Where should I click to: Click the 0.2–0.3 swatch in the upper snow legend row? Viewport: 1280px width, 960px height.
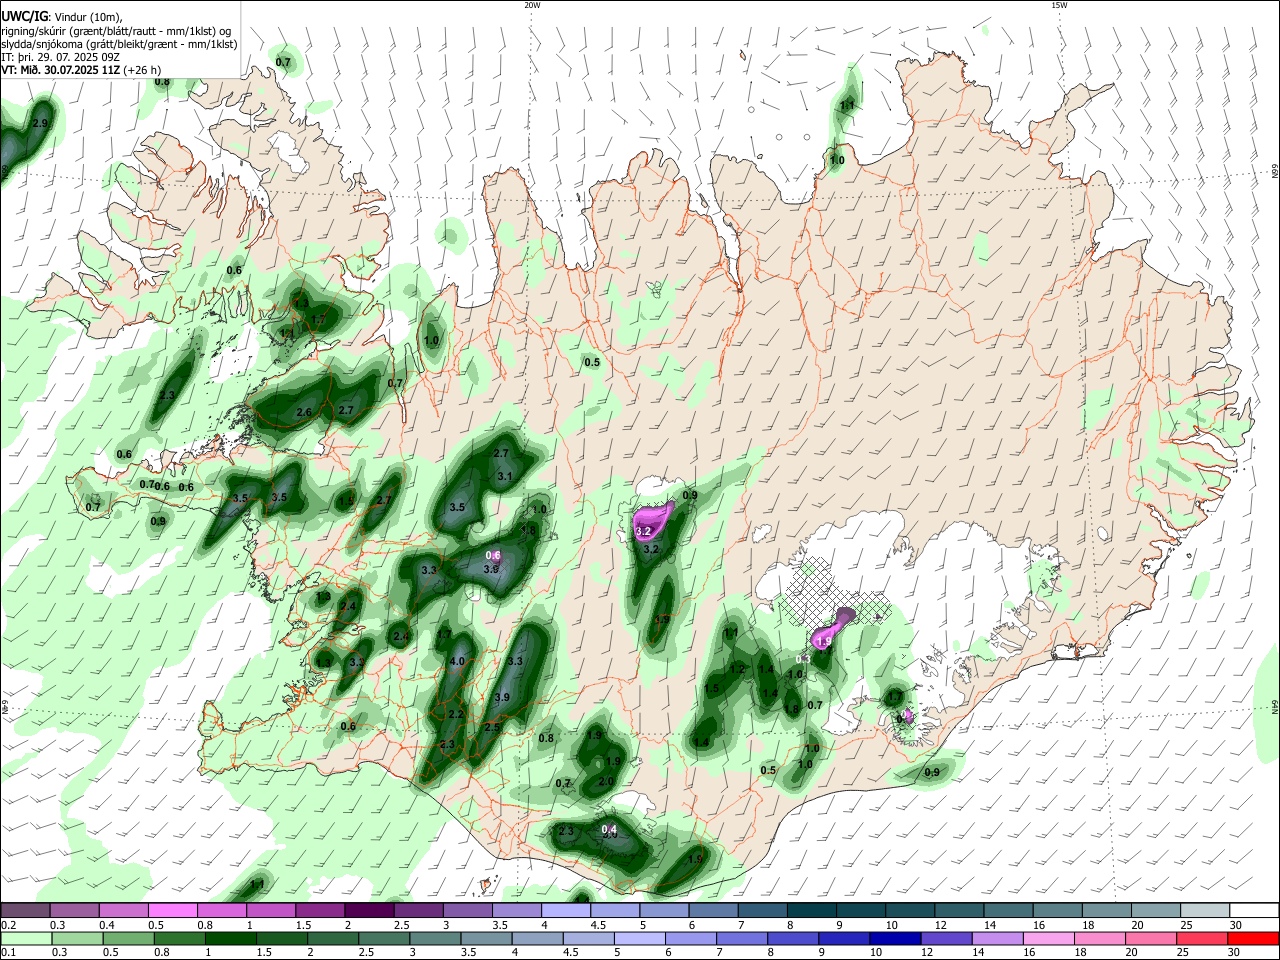coord(25,910)
